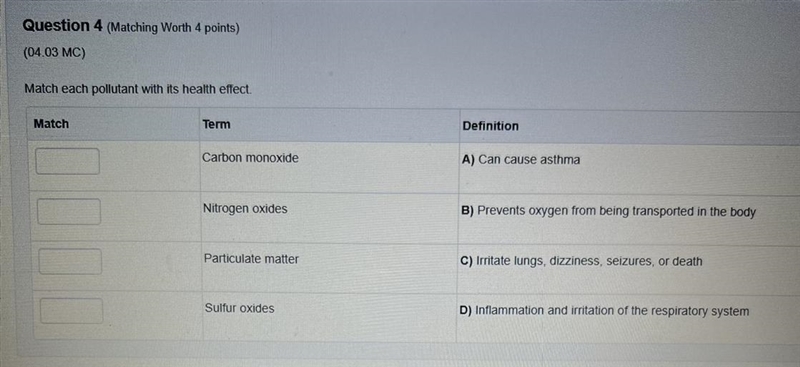Click definition A Can cause asthma
Viewport: 800px width, 367px height.
[521, 160]
